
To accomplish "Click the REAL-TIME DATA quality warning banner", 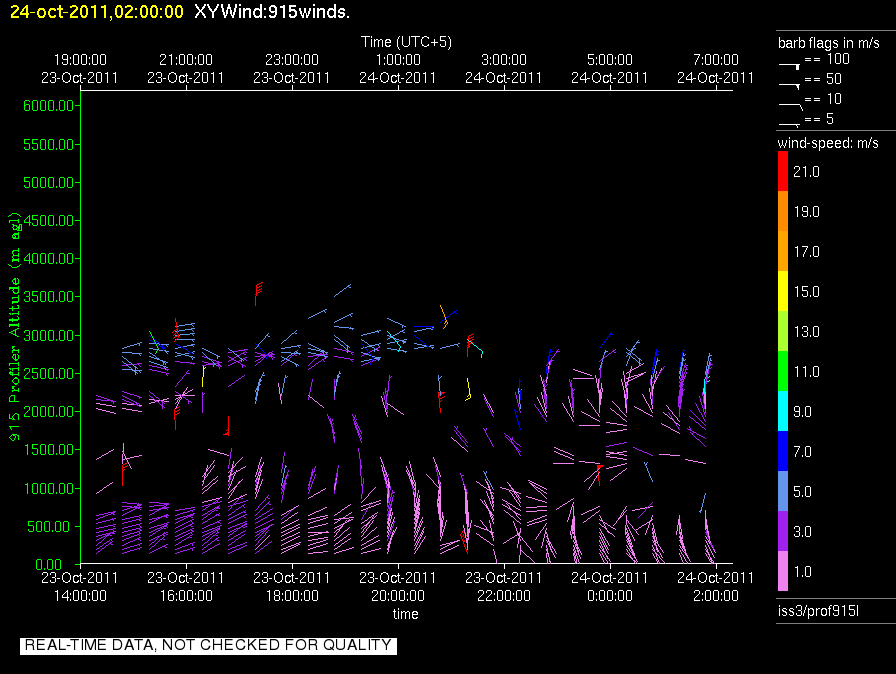I will click(x=208, y=645).
